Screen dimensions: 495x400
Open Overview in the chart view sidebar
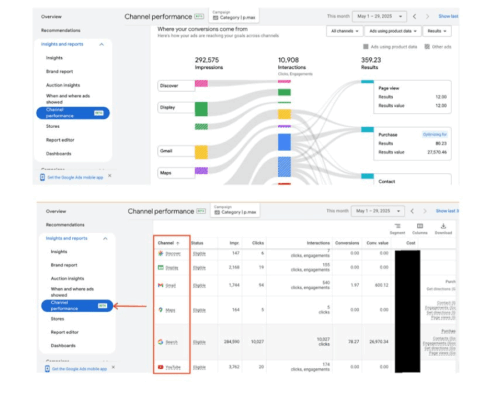click(x=51, y=17)
